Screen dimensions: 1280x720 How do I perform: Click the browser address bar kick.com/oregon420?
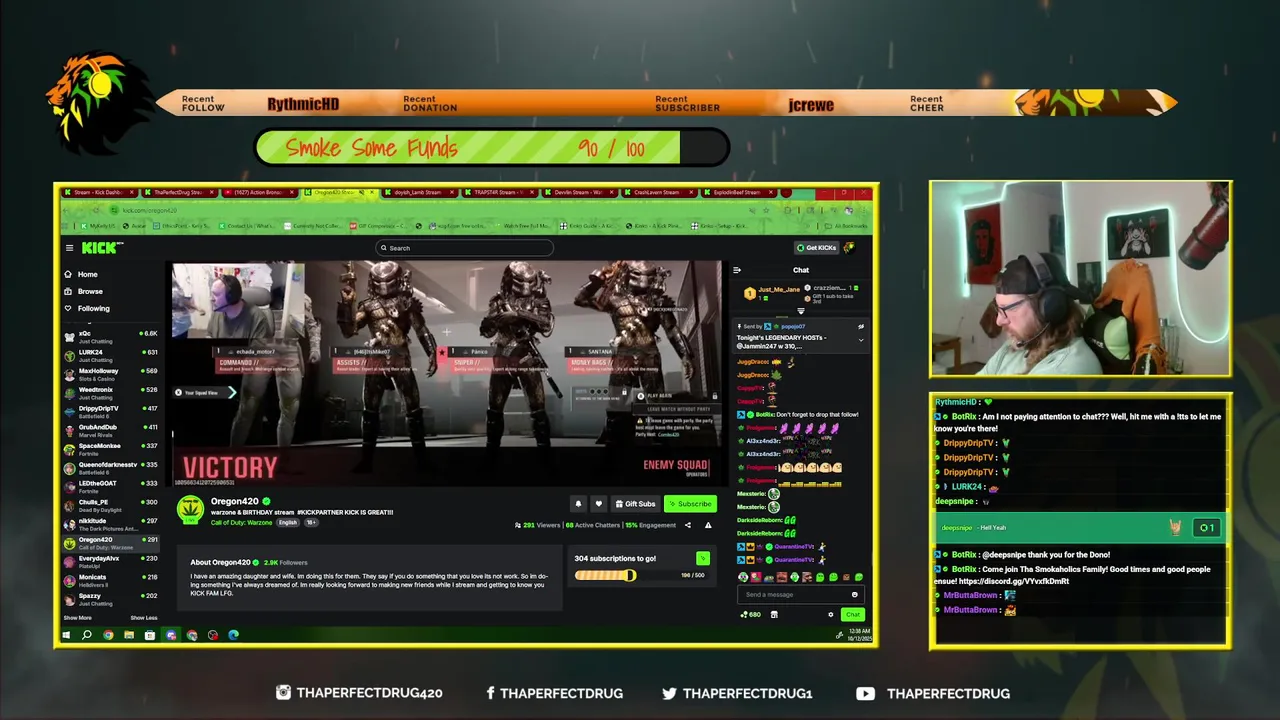[x=150, y=210]
